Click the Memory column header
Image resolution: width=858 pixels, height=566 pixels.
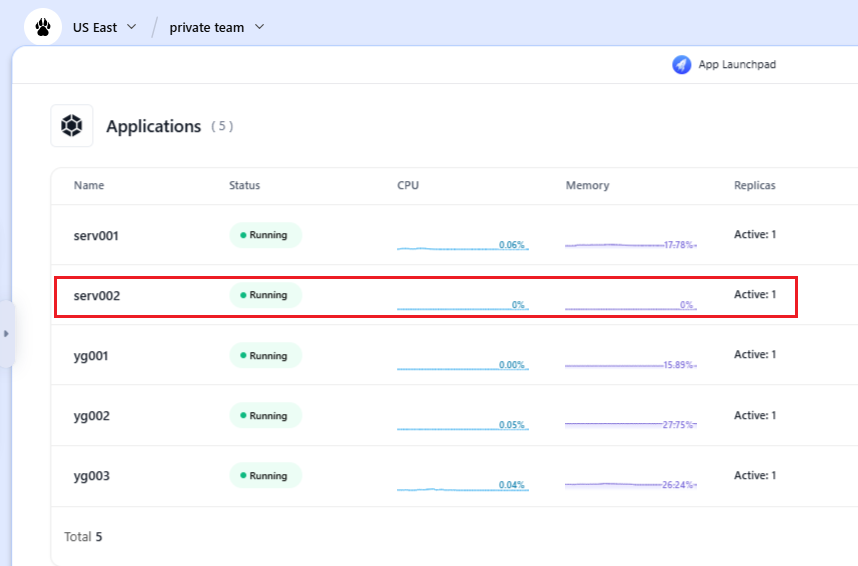(587, 186)
